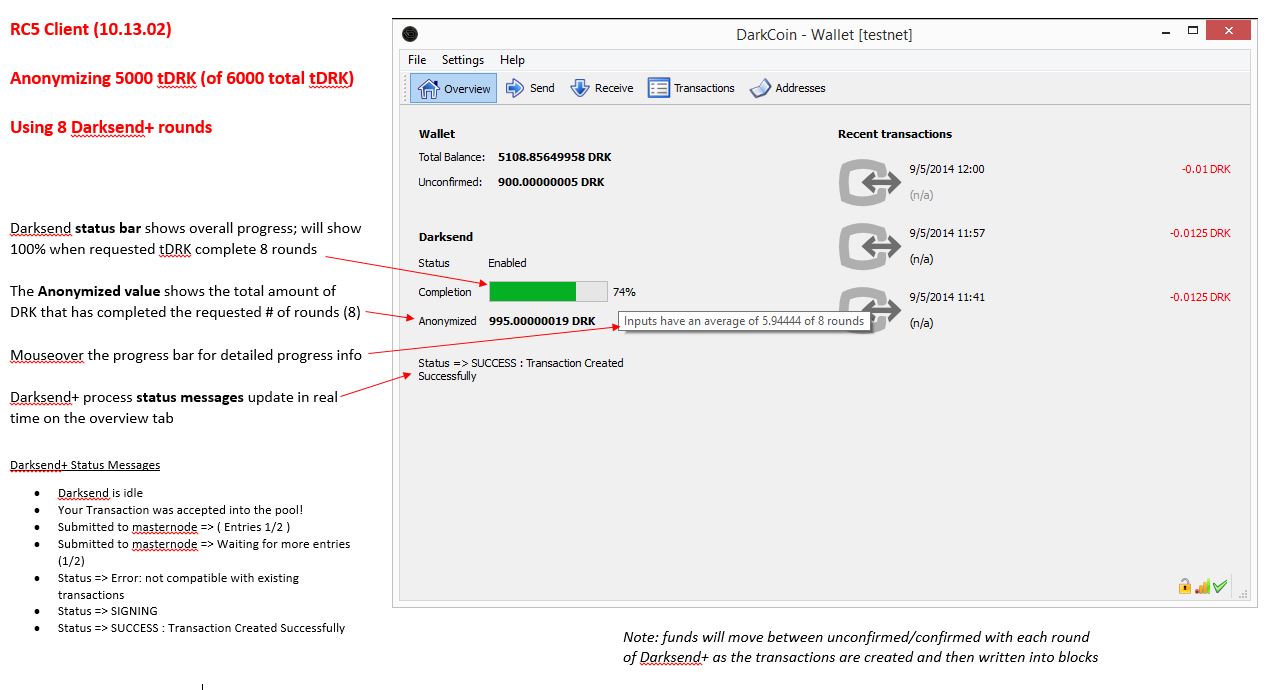Click the '9/5/2014 12:00' transaction date
Image resolution: width=1270 pixels, height=690 pixels.
pos(947,169)
